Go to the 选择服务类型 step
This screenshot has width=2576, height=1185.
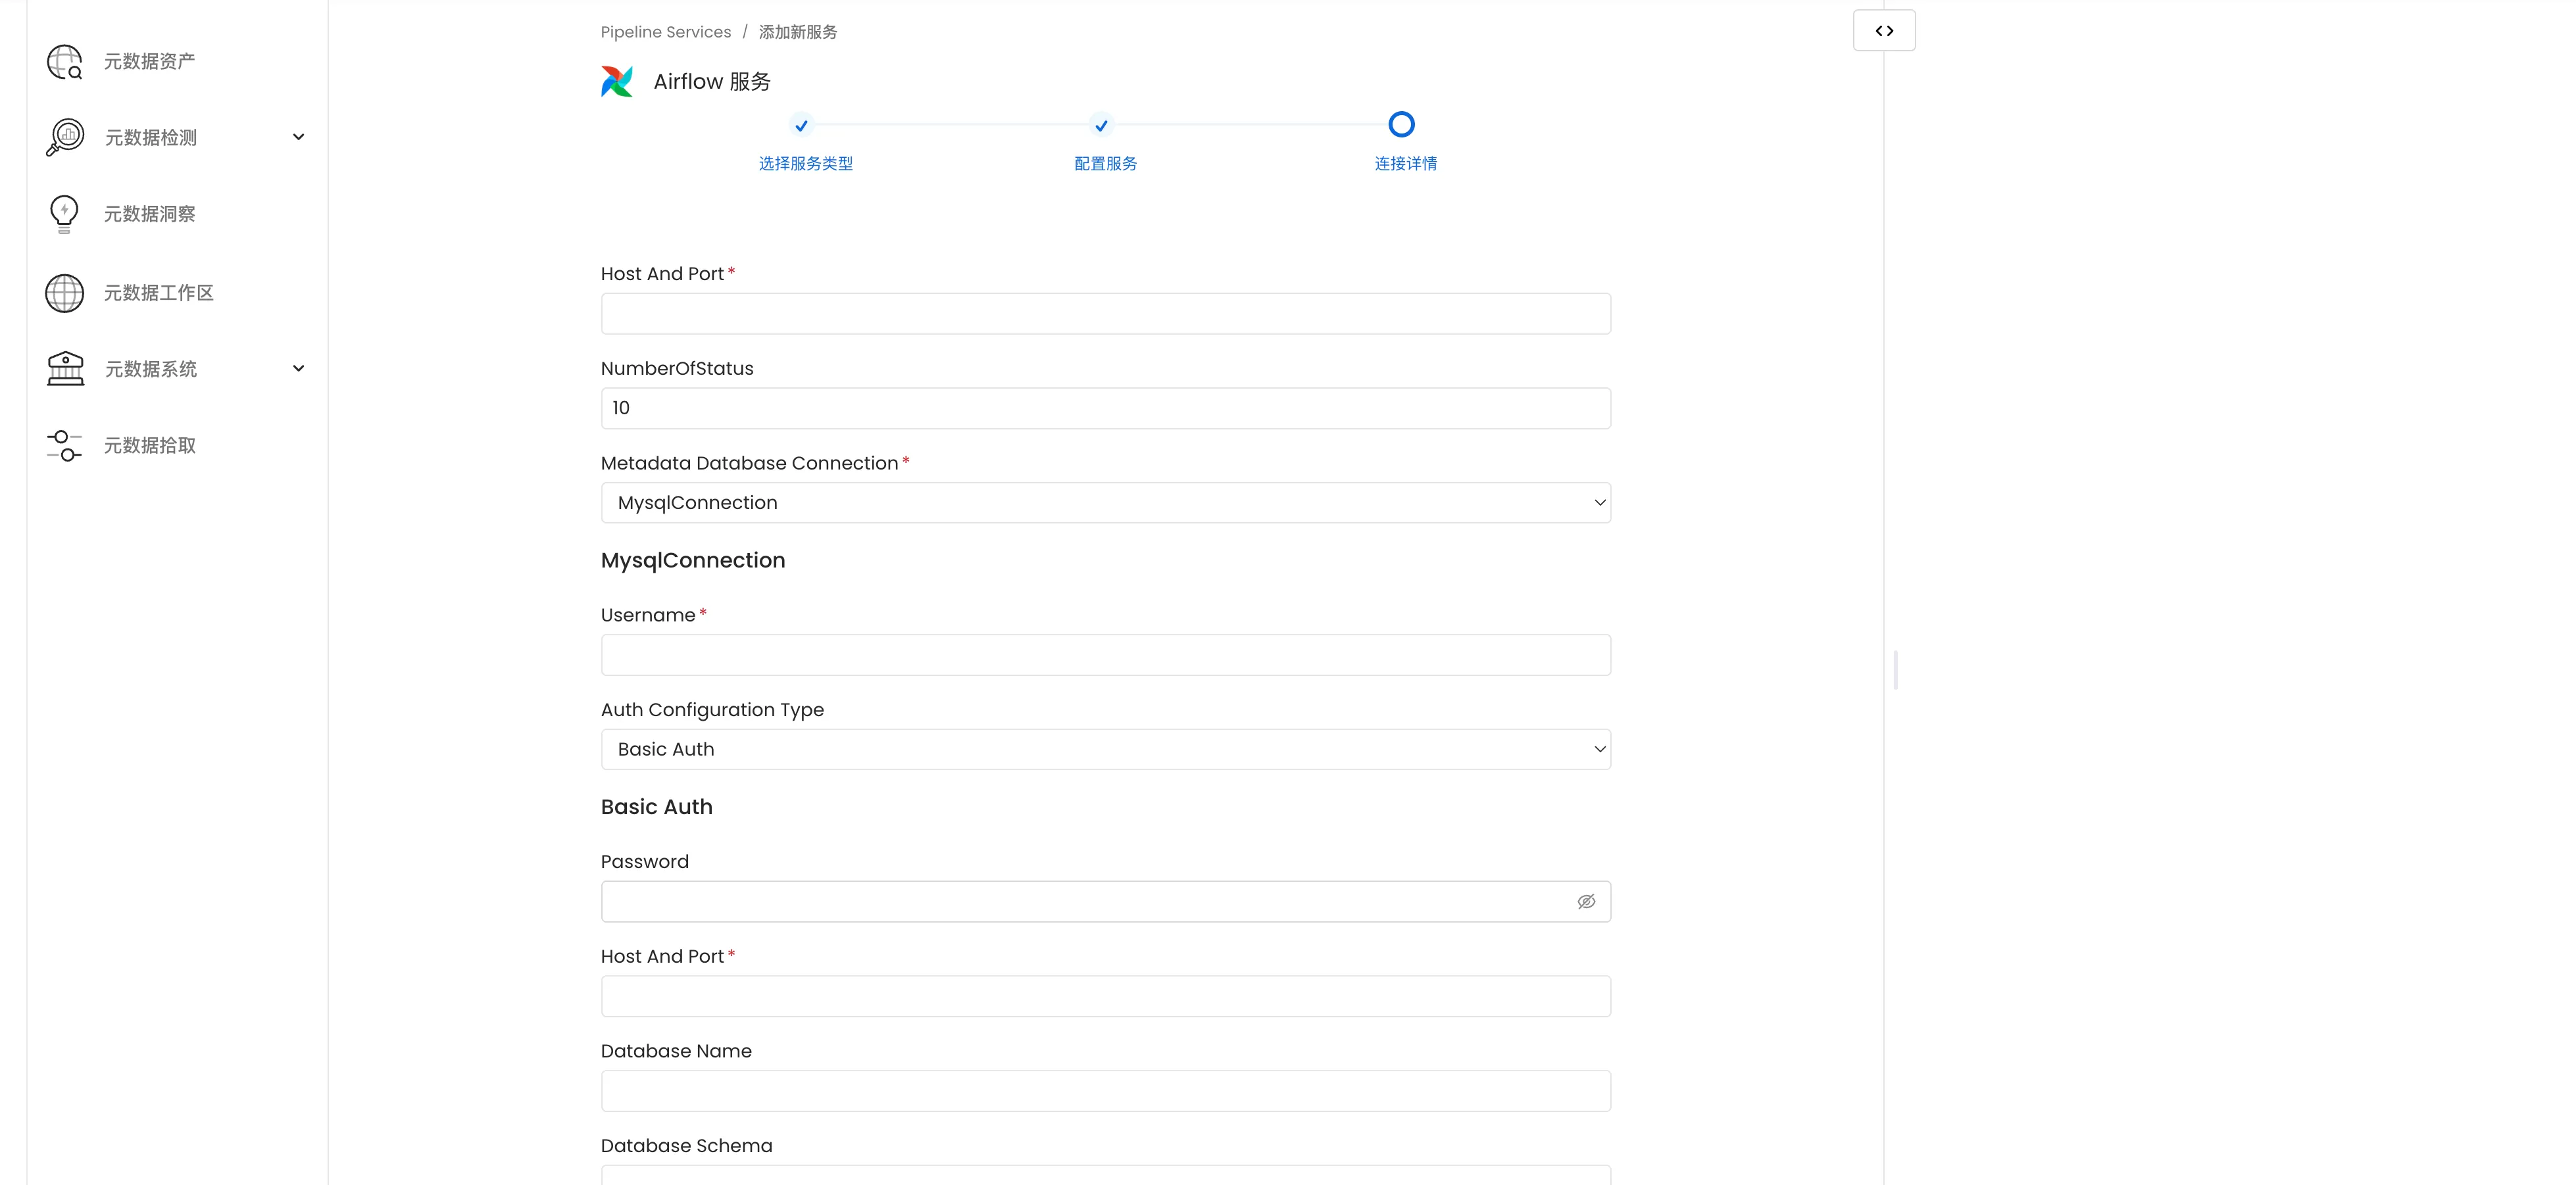coord(801,126)
